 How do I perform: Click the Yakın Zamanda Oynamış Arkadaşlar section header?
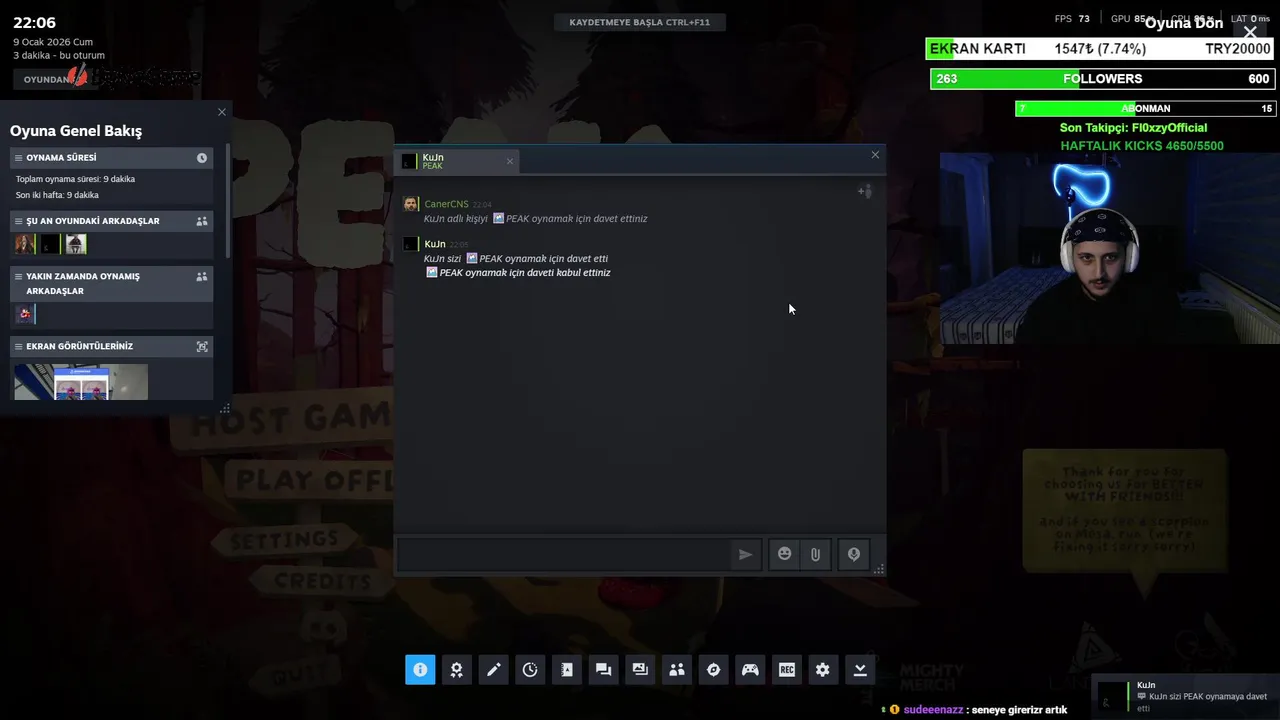[112, 284]
